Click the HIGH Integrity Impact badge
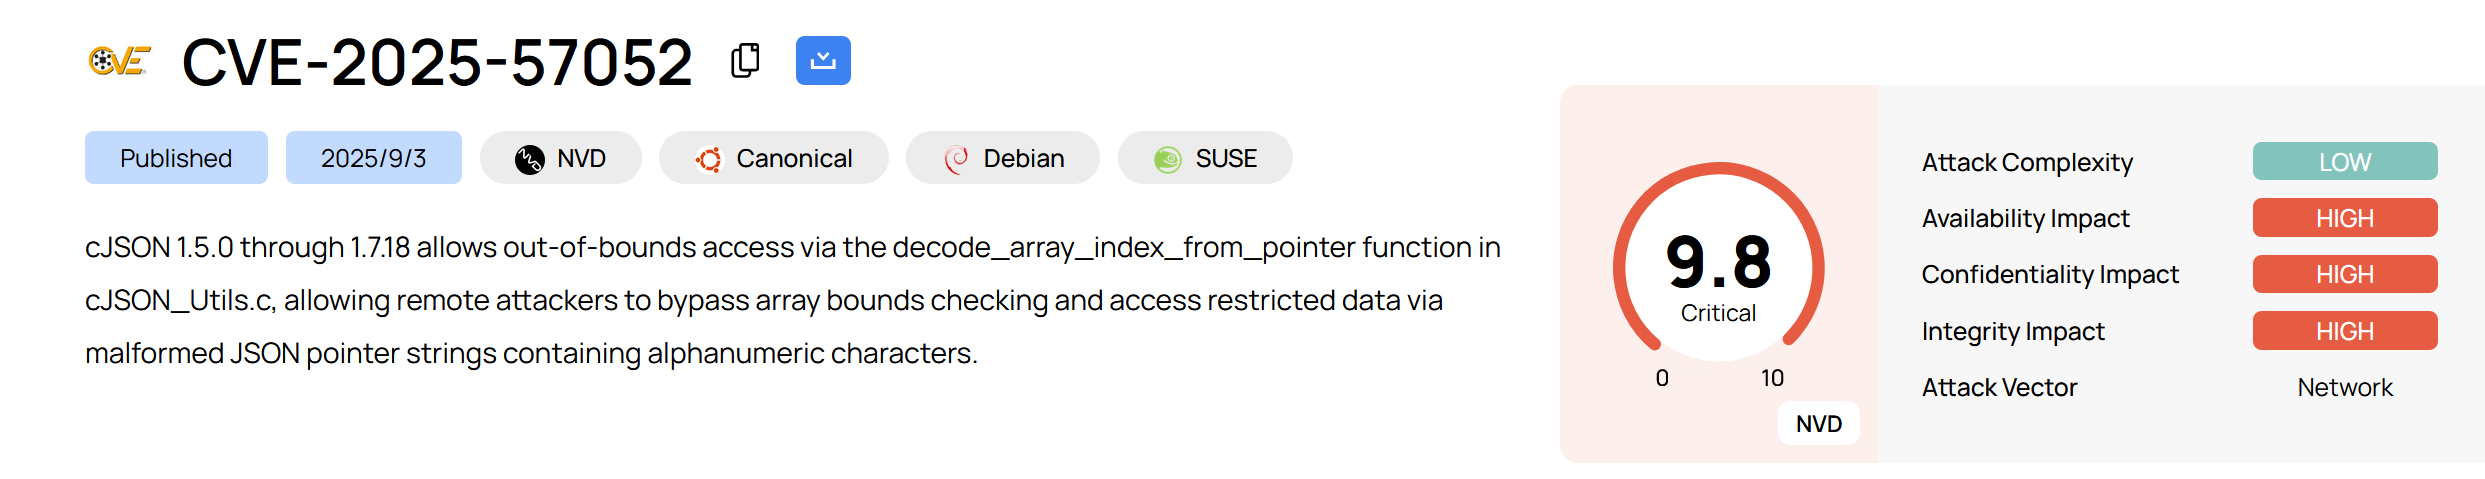The image size is (2485, 479). pos(2344,331)
